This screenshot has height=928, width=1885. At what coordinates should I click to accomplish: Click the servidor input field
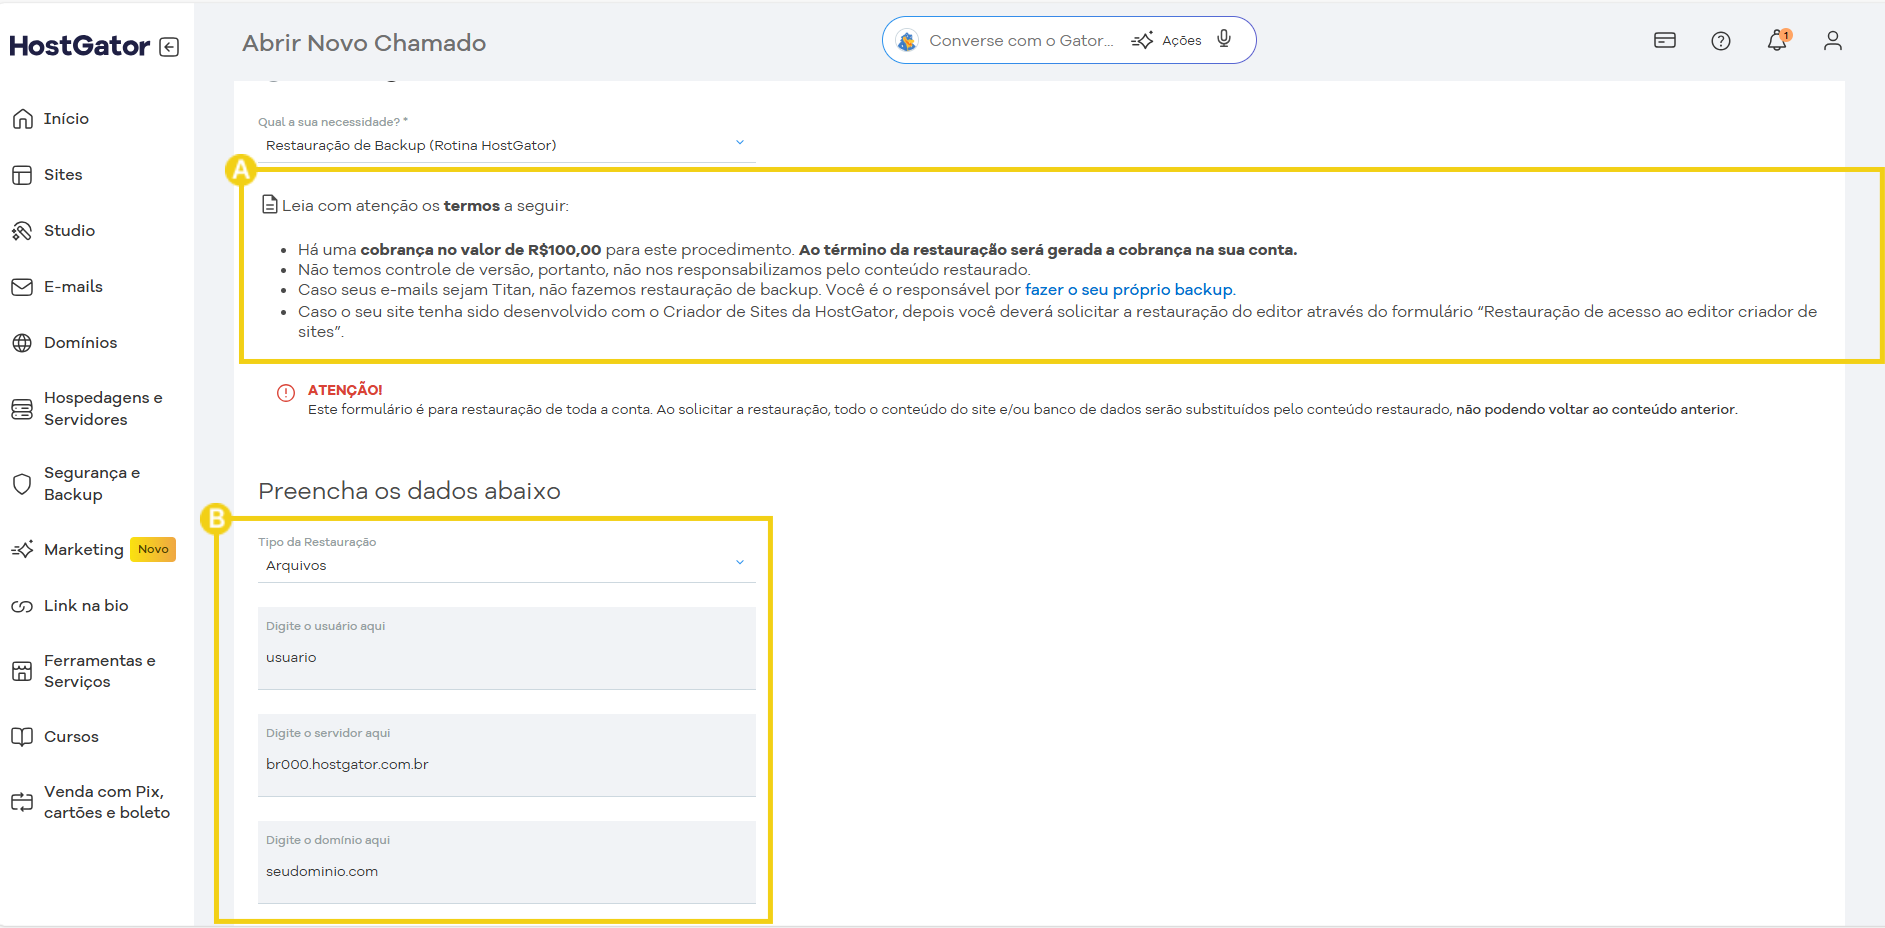click(507, 755)
